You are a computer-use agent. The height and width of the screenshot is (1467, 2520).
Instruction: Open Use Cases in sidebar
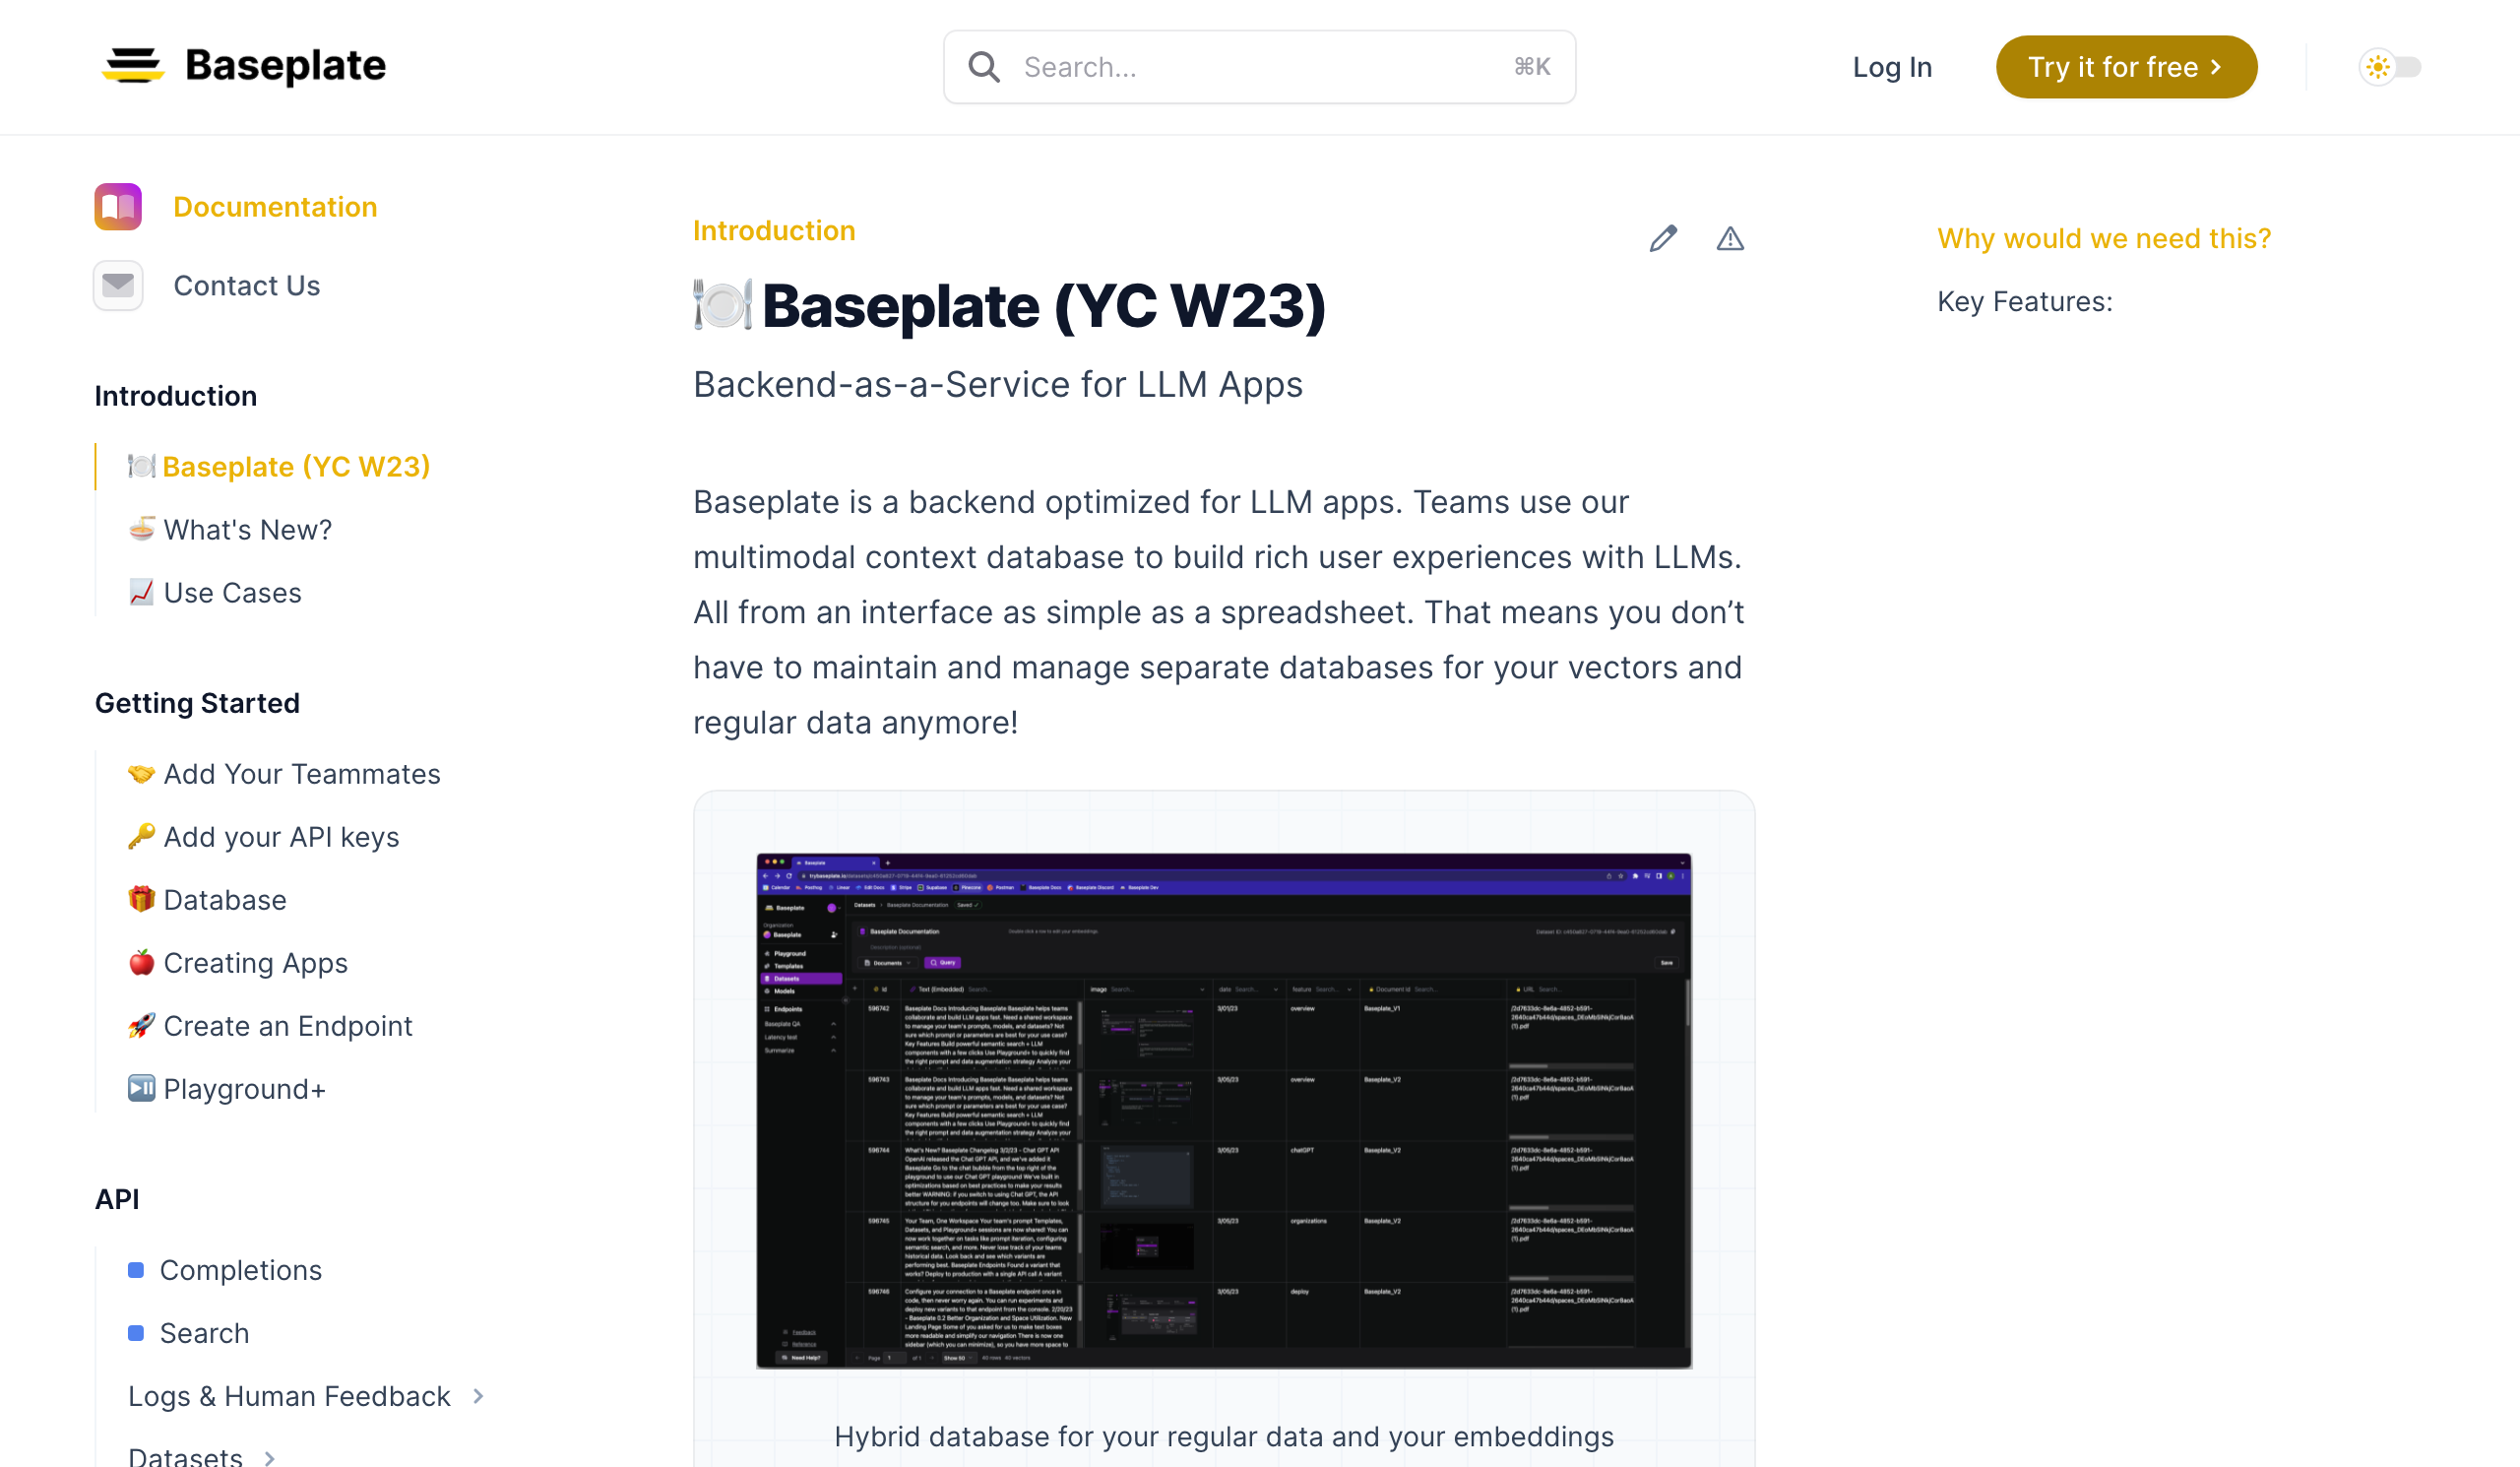214,593
